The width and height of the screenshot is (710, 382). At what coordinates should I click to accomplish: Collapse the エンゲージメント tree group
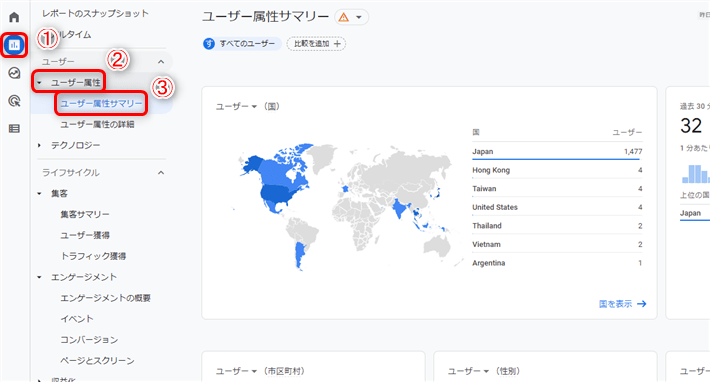[39, 277]
